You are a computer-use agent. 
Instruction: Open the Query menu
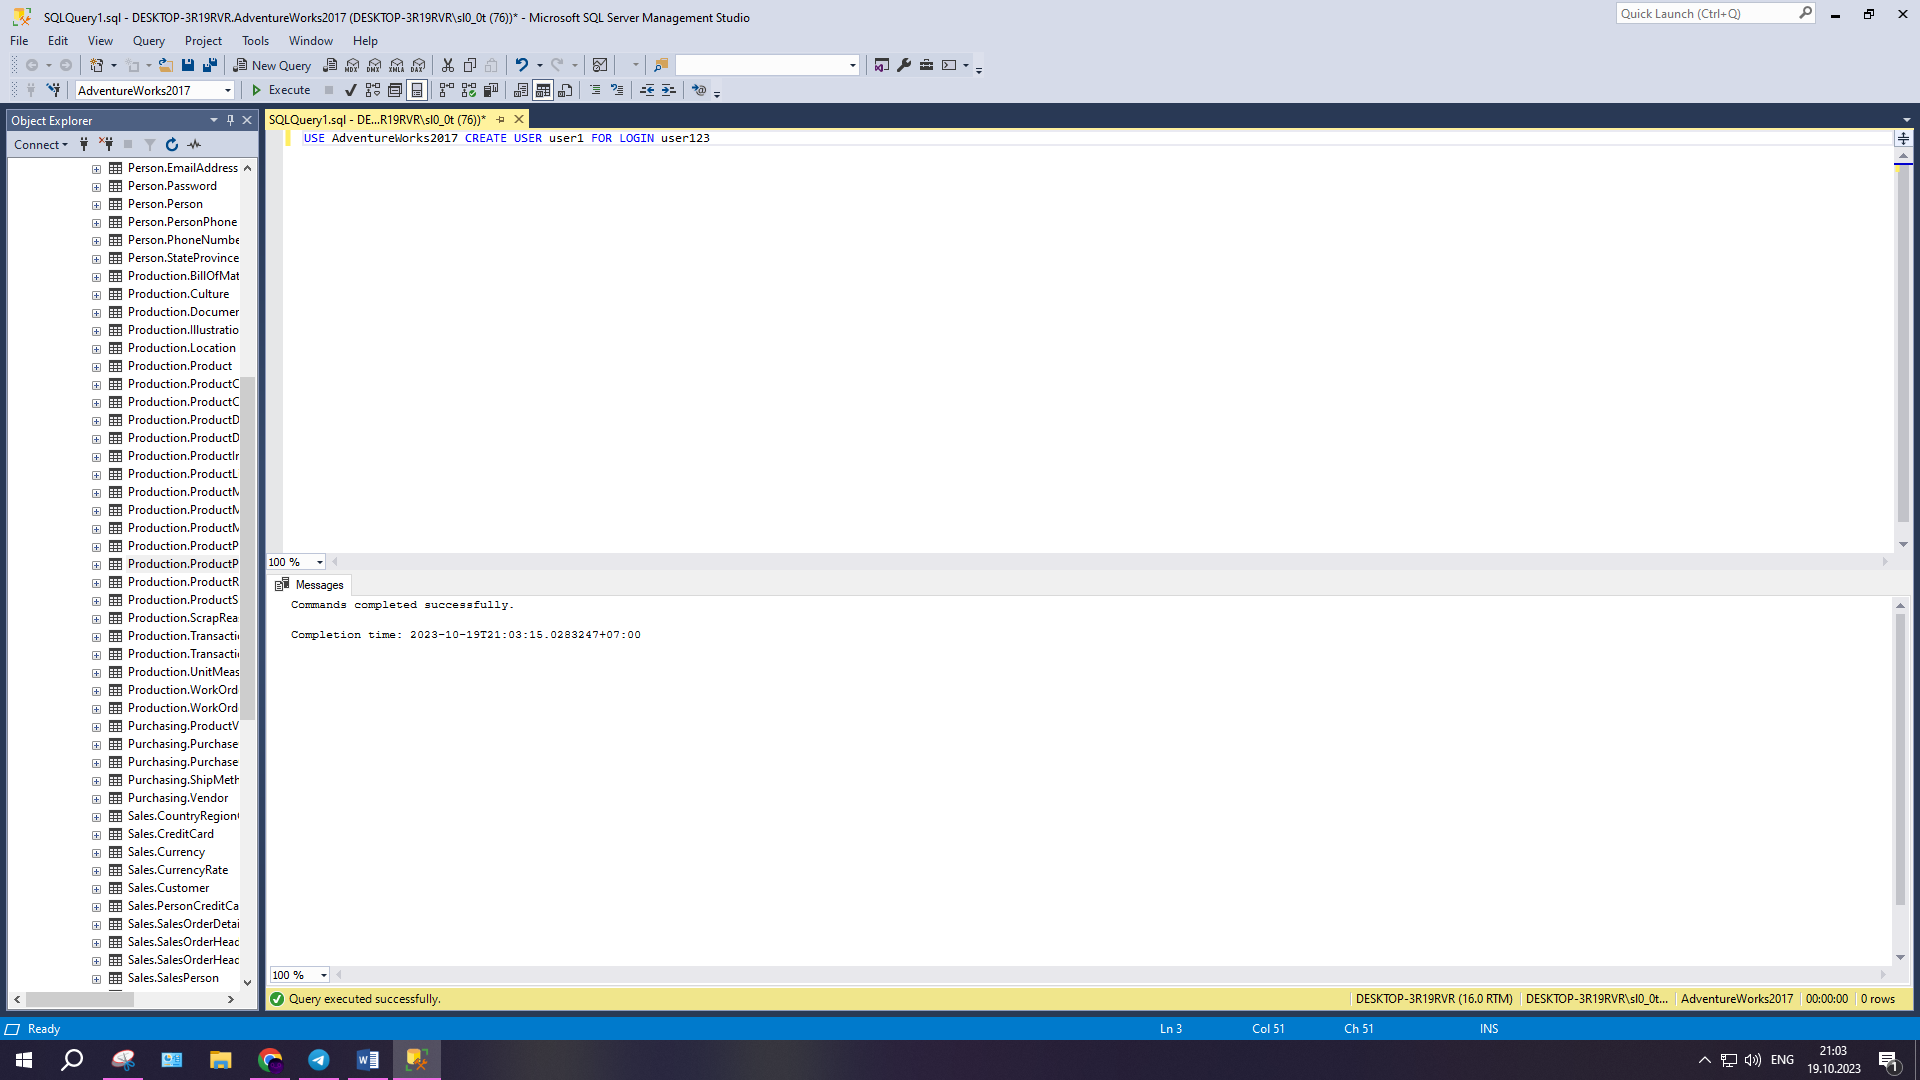click(149, 41)
